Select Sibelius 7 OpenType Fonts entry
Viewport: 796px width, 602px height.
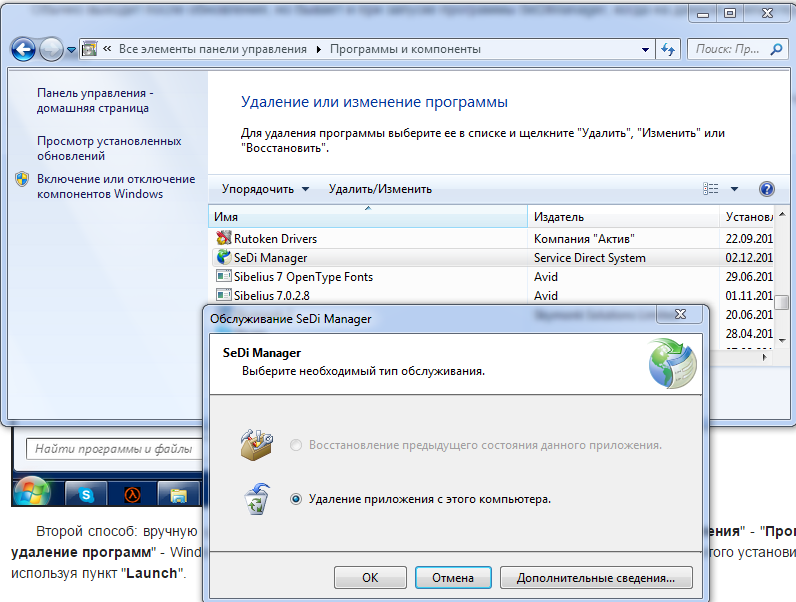[x=491, y=277]
